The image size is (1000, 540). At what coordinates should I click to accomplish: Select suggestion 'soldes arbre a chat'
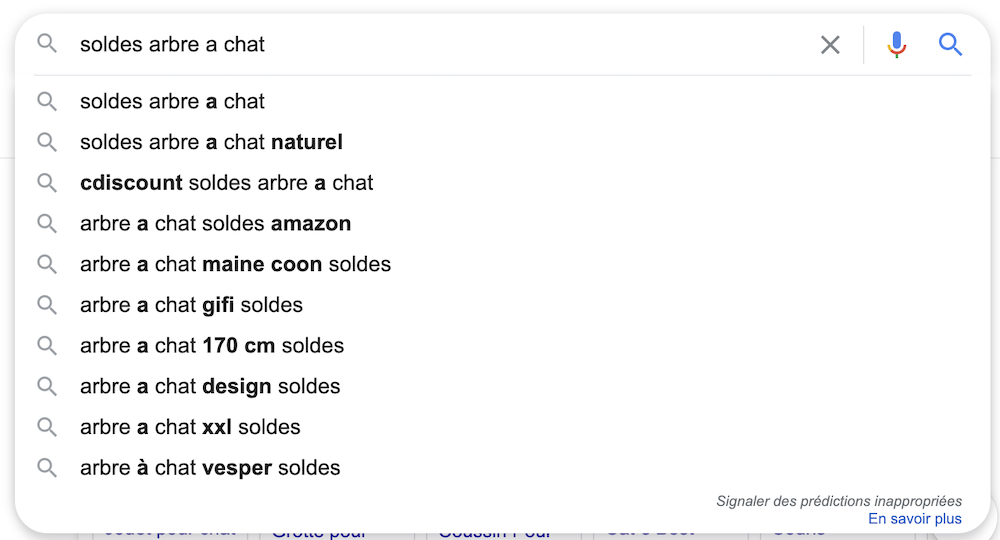503,101
